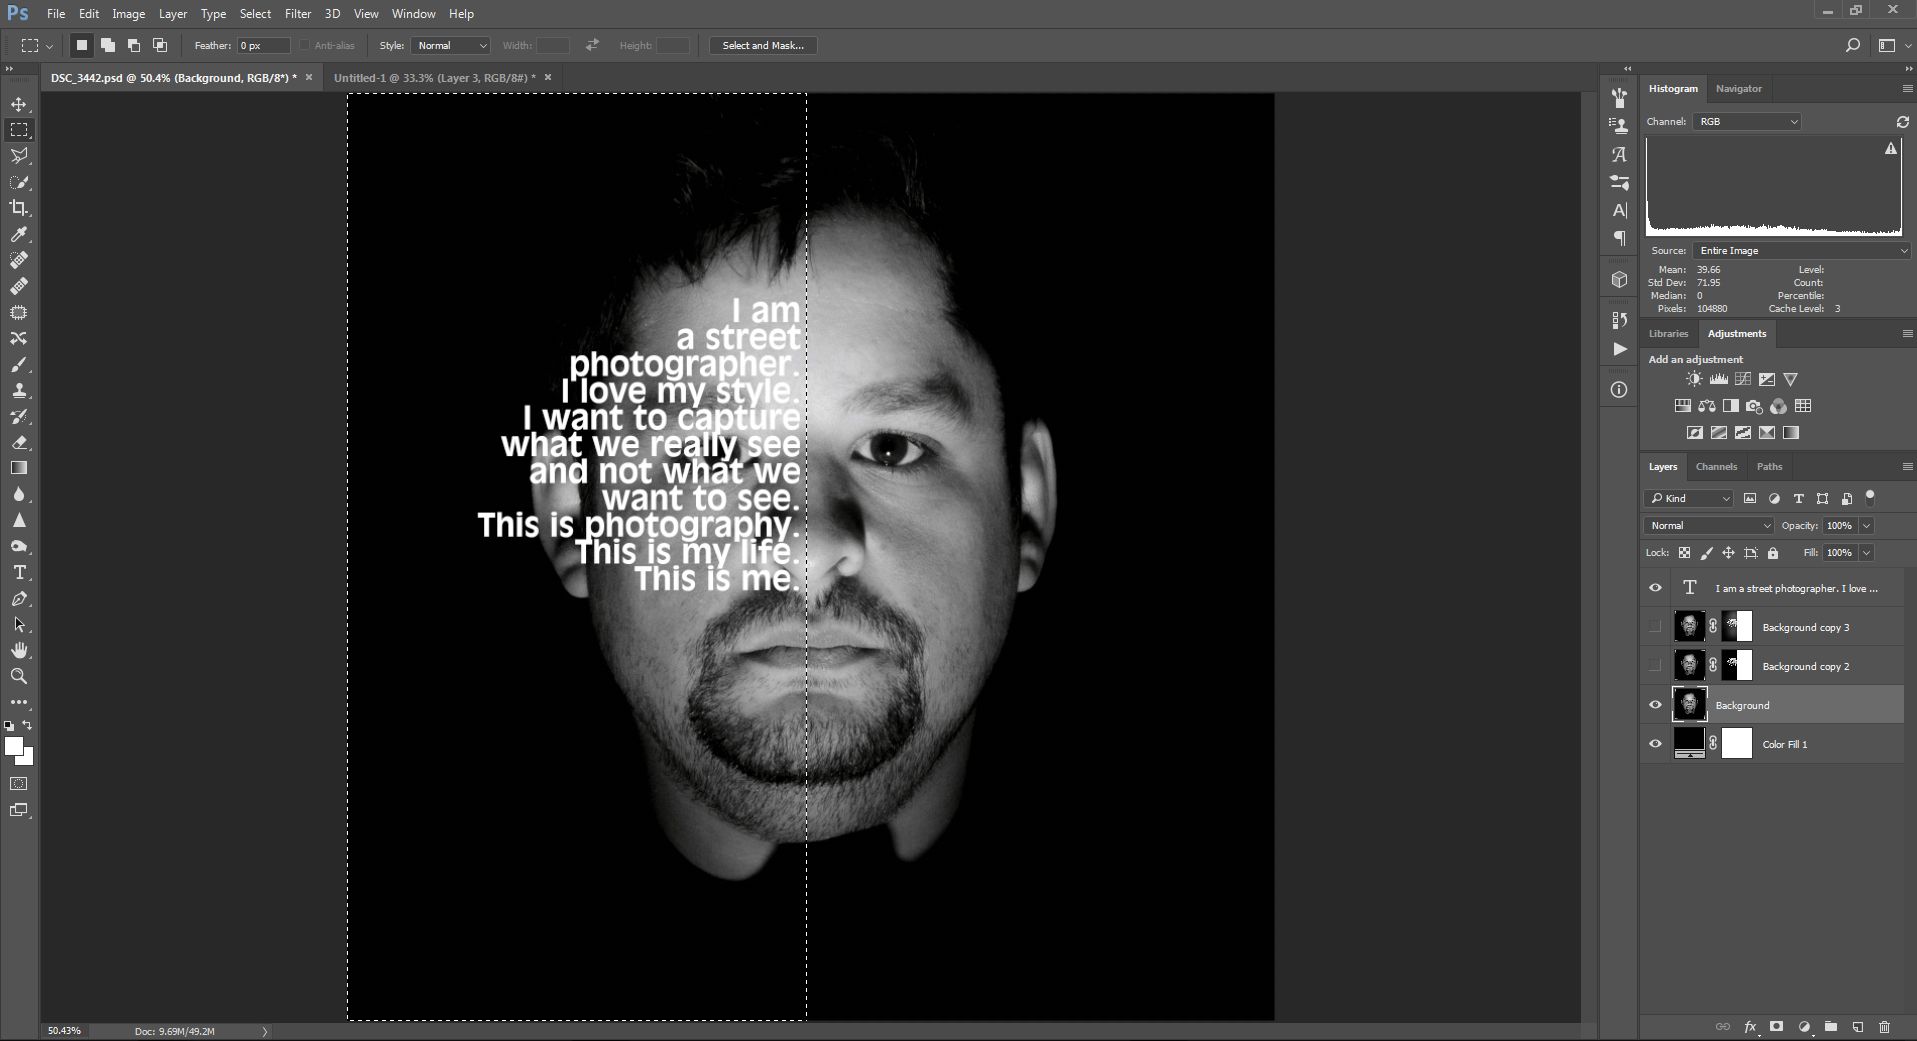The height and width of the screenshot is (1041, 1917).
Task: Switch to the Untitled-1 document tab
Action: [434, 77]
